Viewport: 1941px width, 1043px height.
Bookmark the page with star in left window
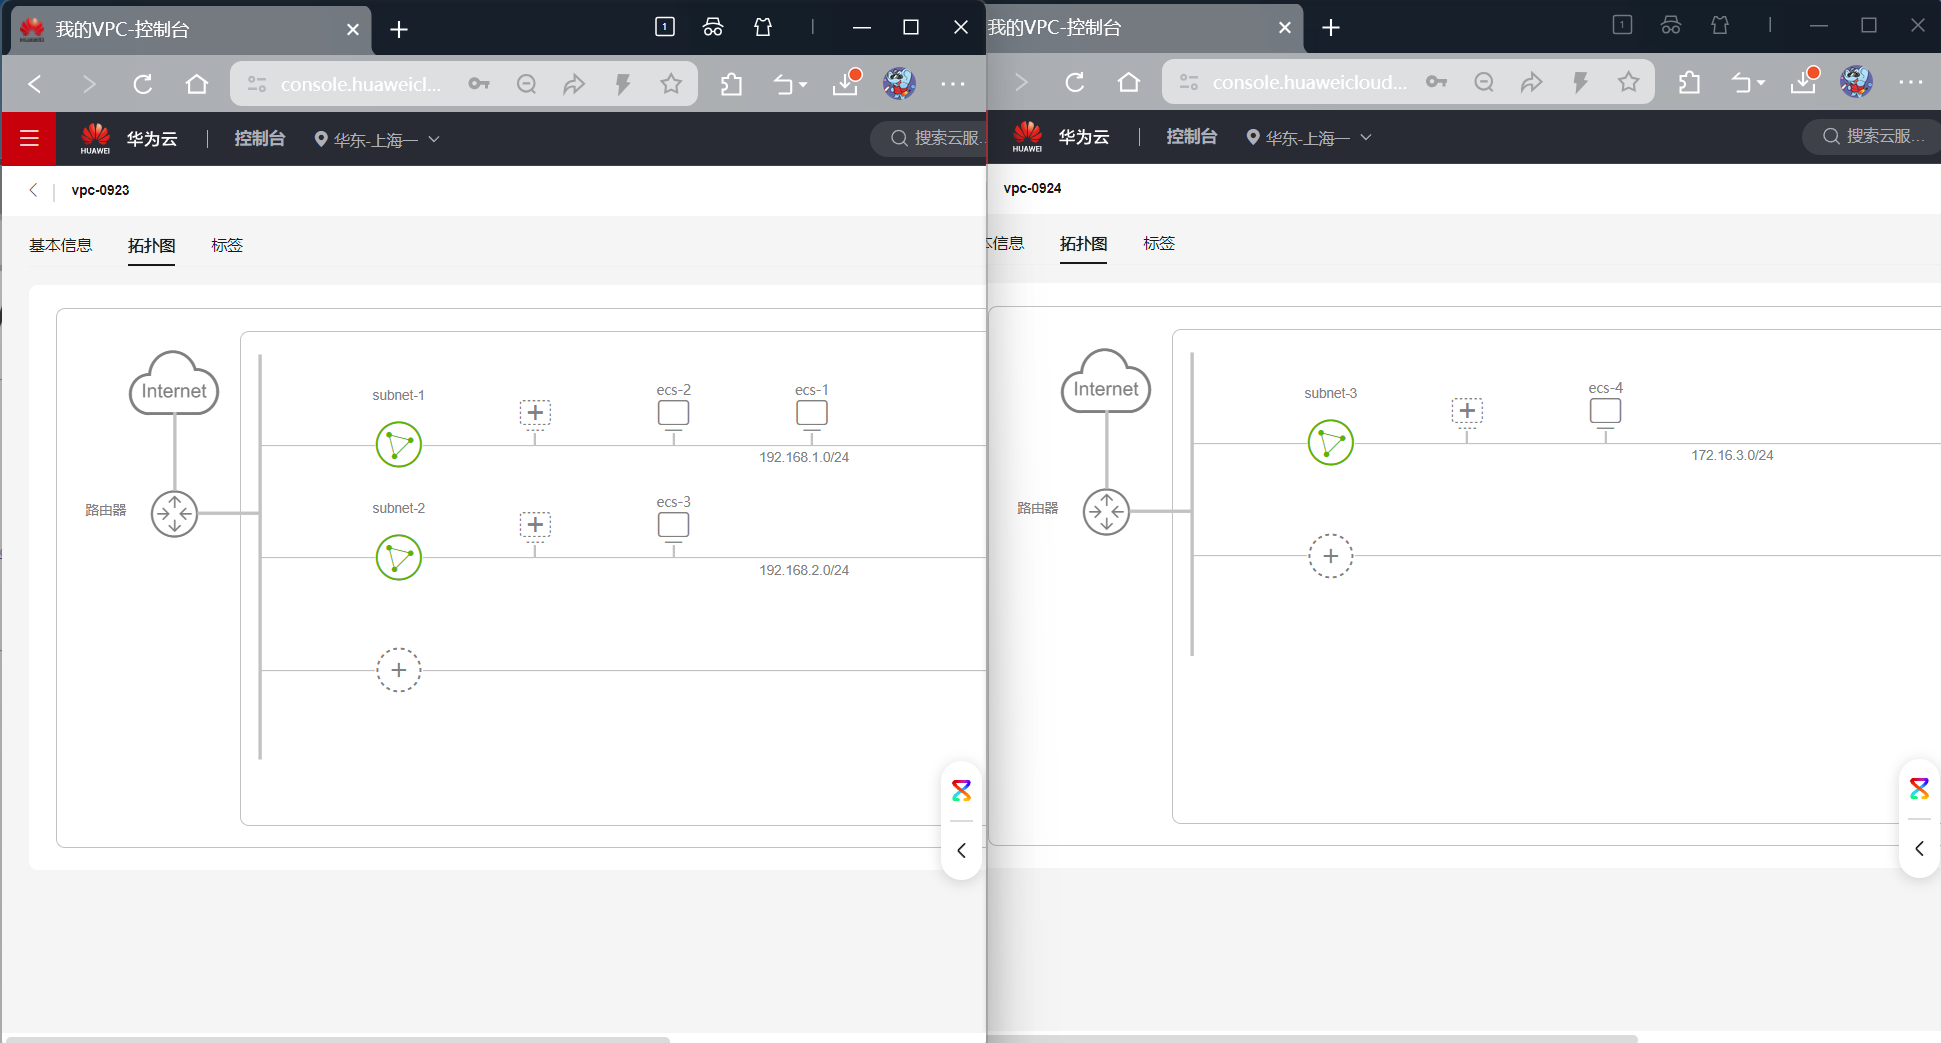(671, 84)
